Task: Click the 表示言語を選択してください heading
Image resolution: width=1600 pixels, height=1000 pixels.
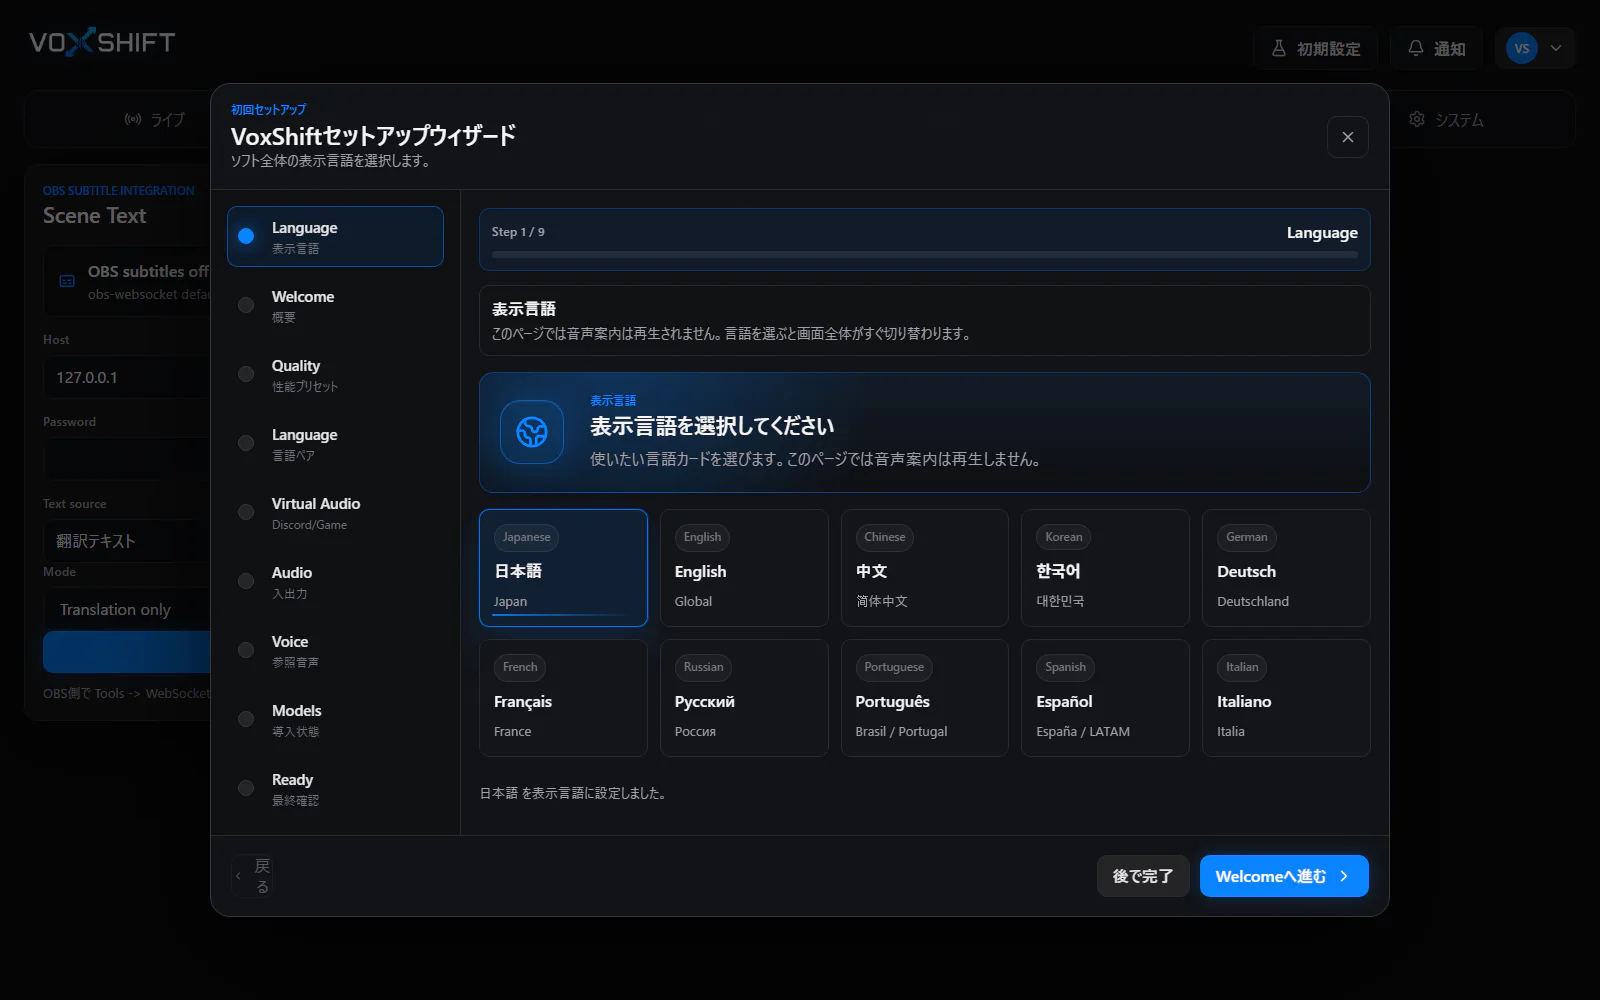Action: [712, 426]
